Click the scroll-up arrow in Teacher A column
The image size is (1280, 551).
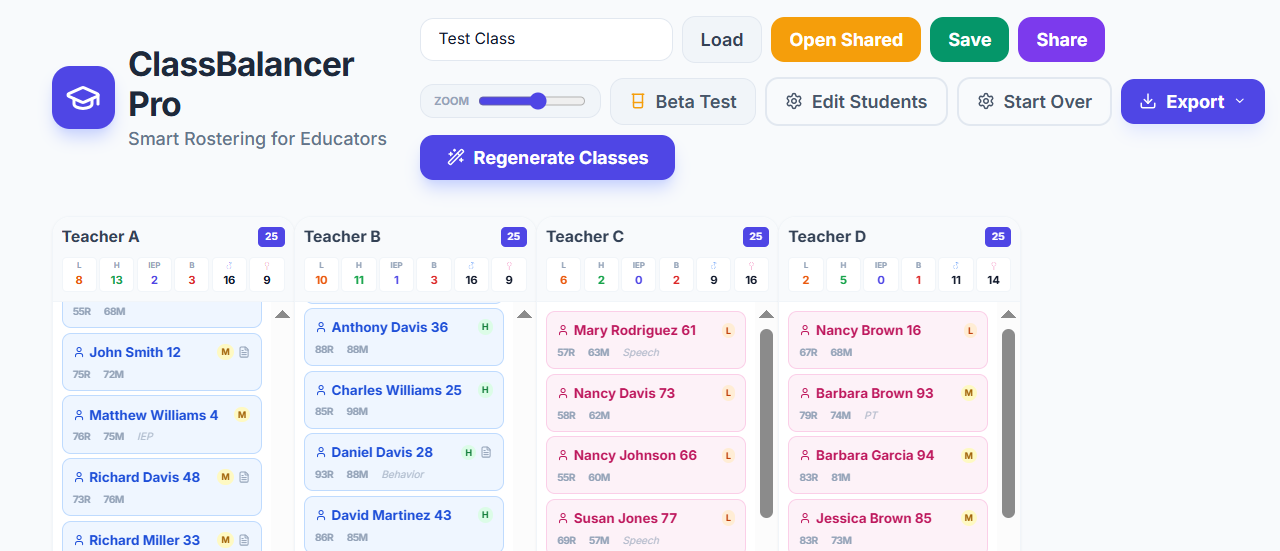click(282, 314)
